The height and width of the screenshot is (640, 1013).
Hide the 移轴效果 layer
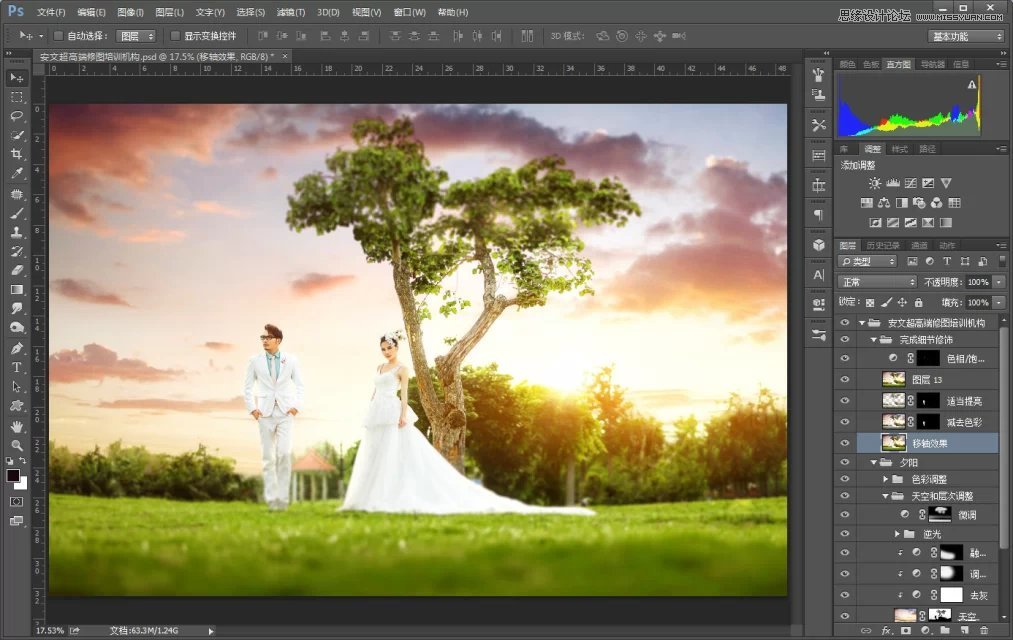pyautogui.click(x=846, y=441)
